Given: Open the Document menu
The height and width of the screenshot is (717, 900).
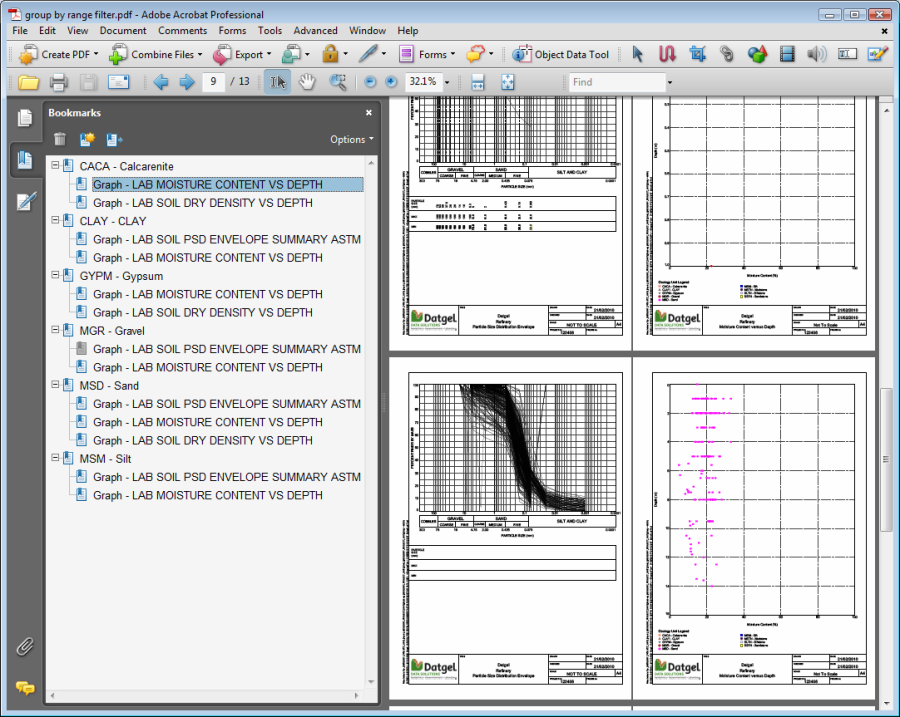Looking at the screenshot, I should point(123,31).
